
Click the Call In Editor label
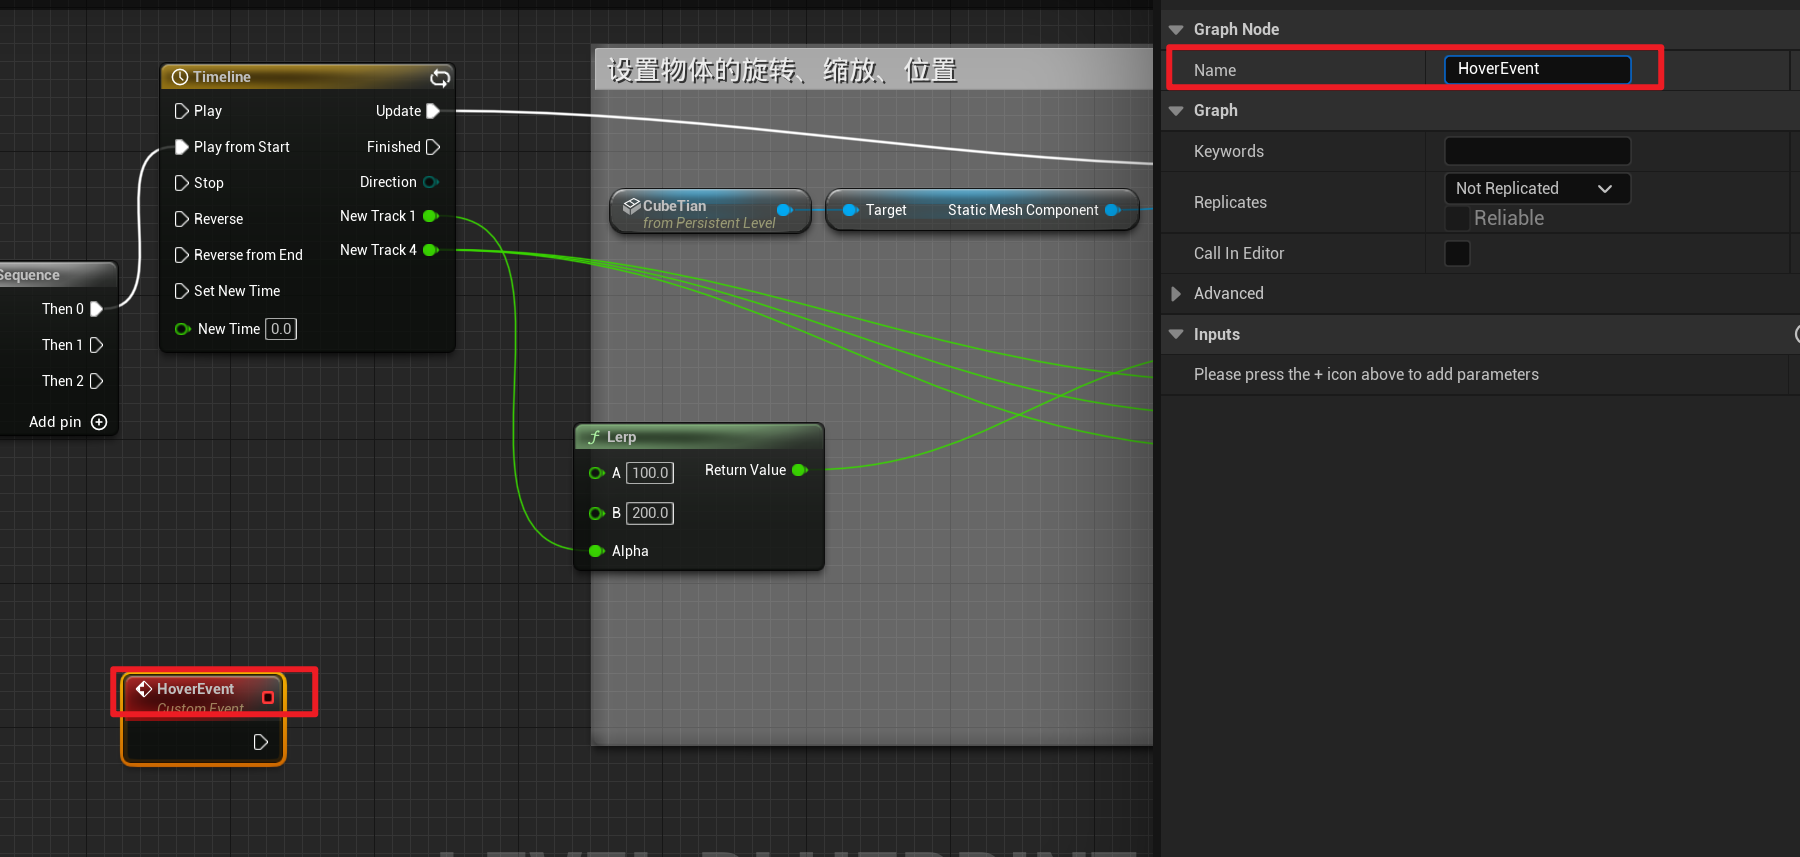tap(1239, 253)
